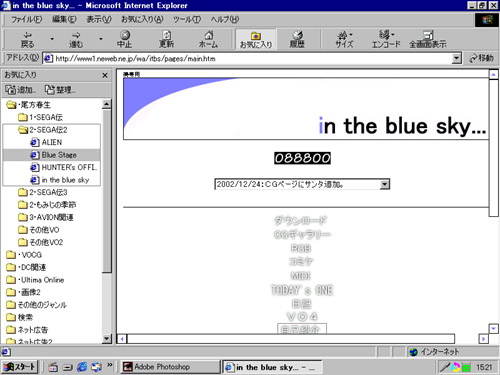The width and height of the screenshot is (500, 375).
Task: Click the Back (戻る) toolbar button
Action: coord(27,39)
